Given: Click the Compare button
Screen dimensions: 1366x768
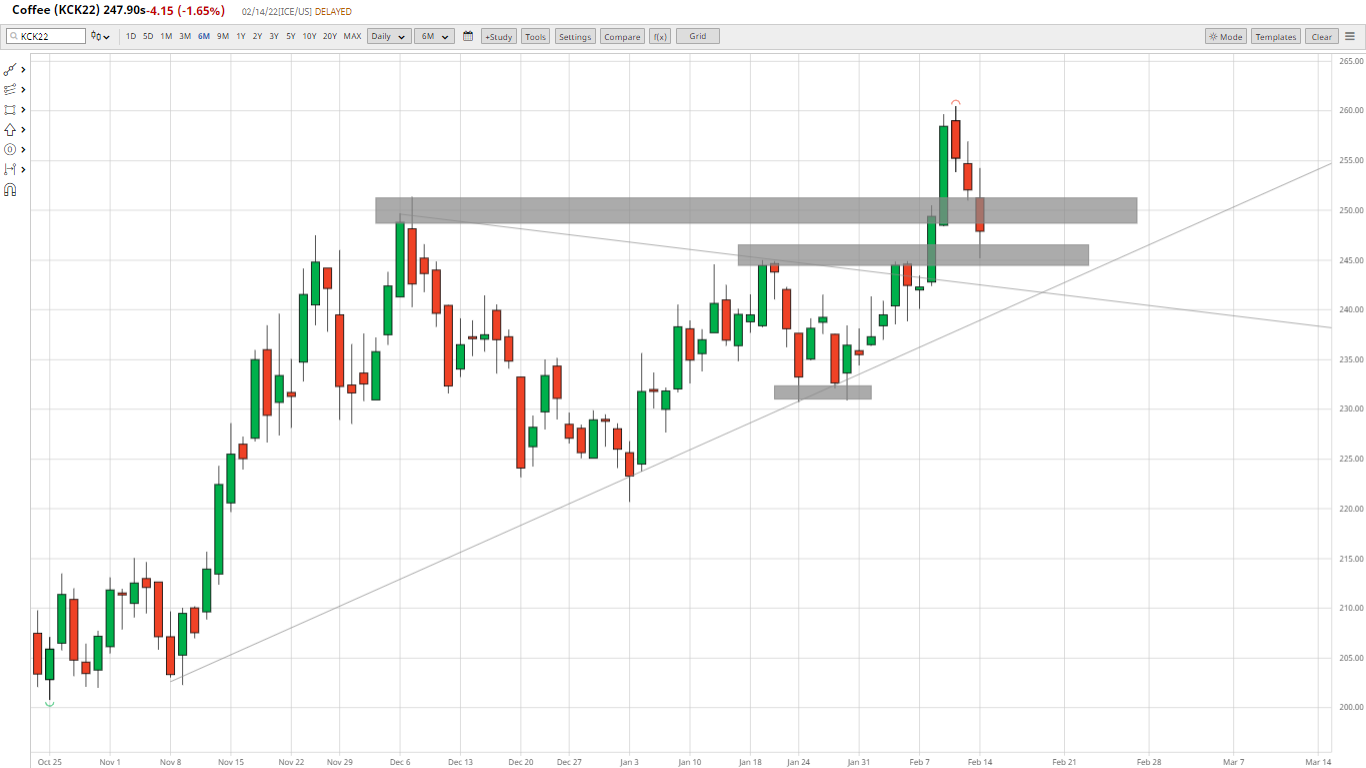Looking at the screenshot, I should click(622, 36).
